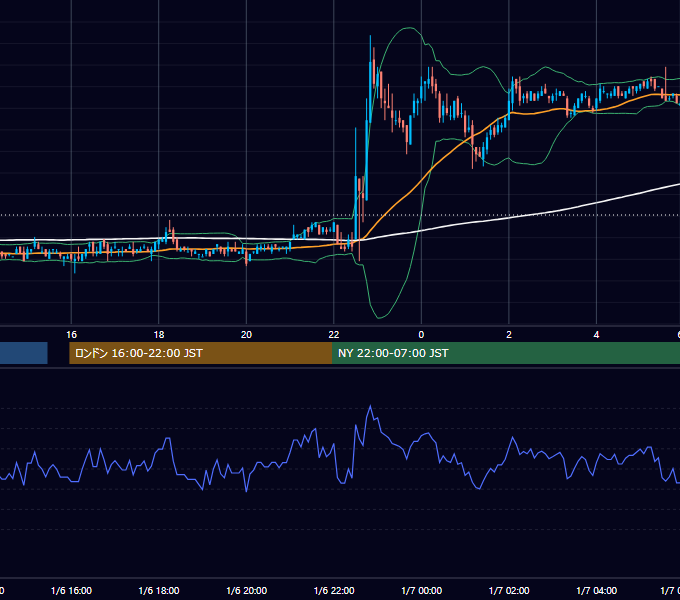Image resolution: width=680 pixels, height=600 pixels.
Task: Click the 1/7 00:00 label on oscillator axis
Action: [422, 590]
